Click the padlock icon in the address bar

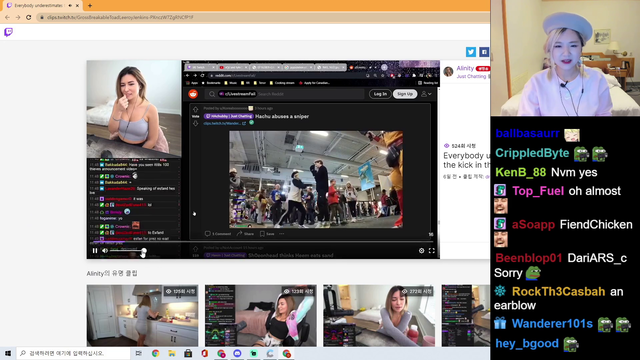(42, 18)
